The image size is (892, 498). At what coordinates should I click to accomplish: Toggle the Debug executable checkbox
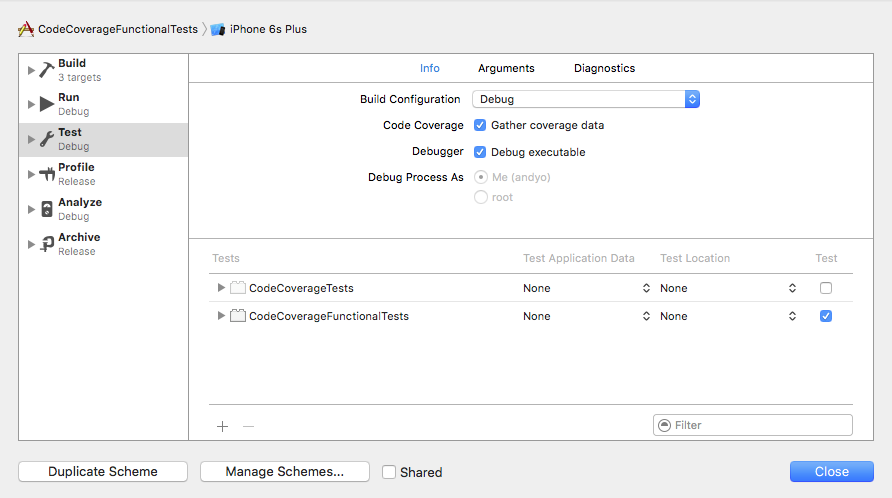[x=480, y=152]
